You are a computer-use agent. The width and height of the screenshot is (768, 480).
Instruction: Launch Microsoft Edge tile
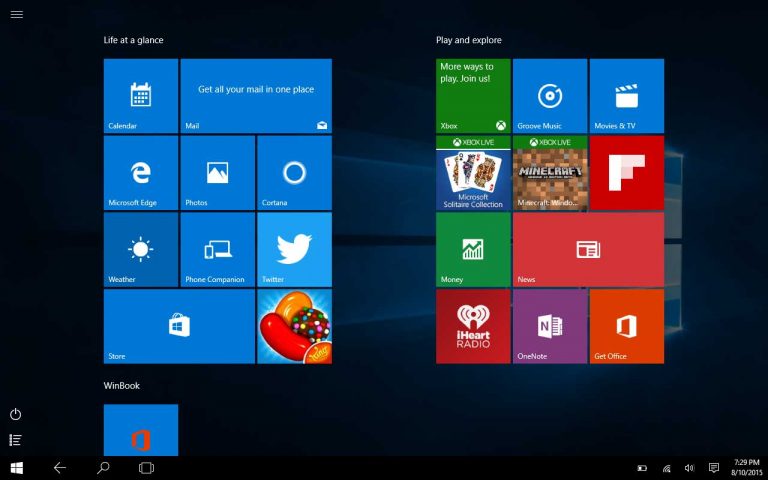[141, 173]
